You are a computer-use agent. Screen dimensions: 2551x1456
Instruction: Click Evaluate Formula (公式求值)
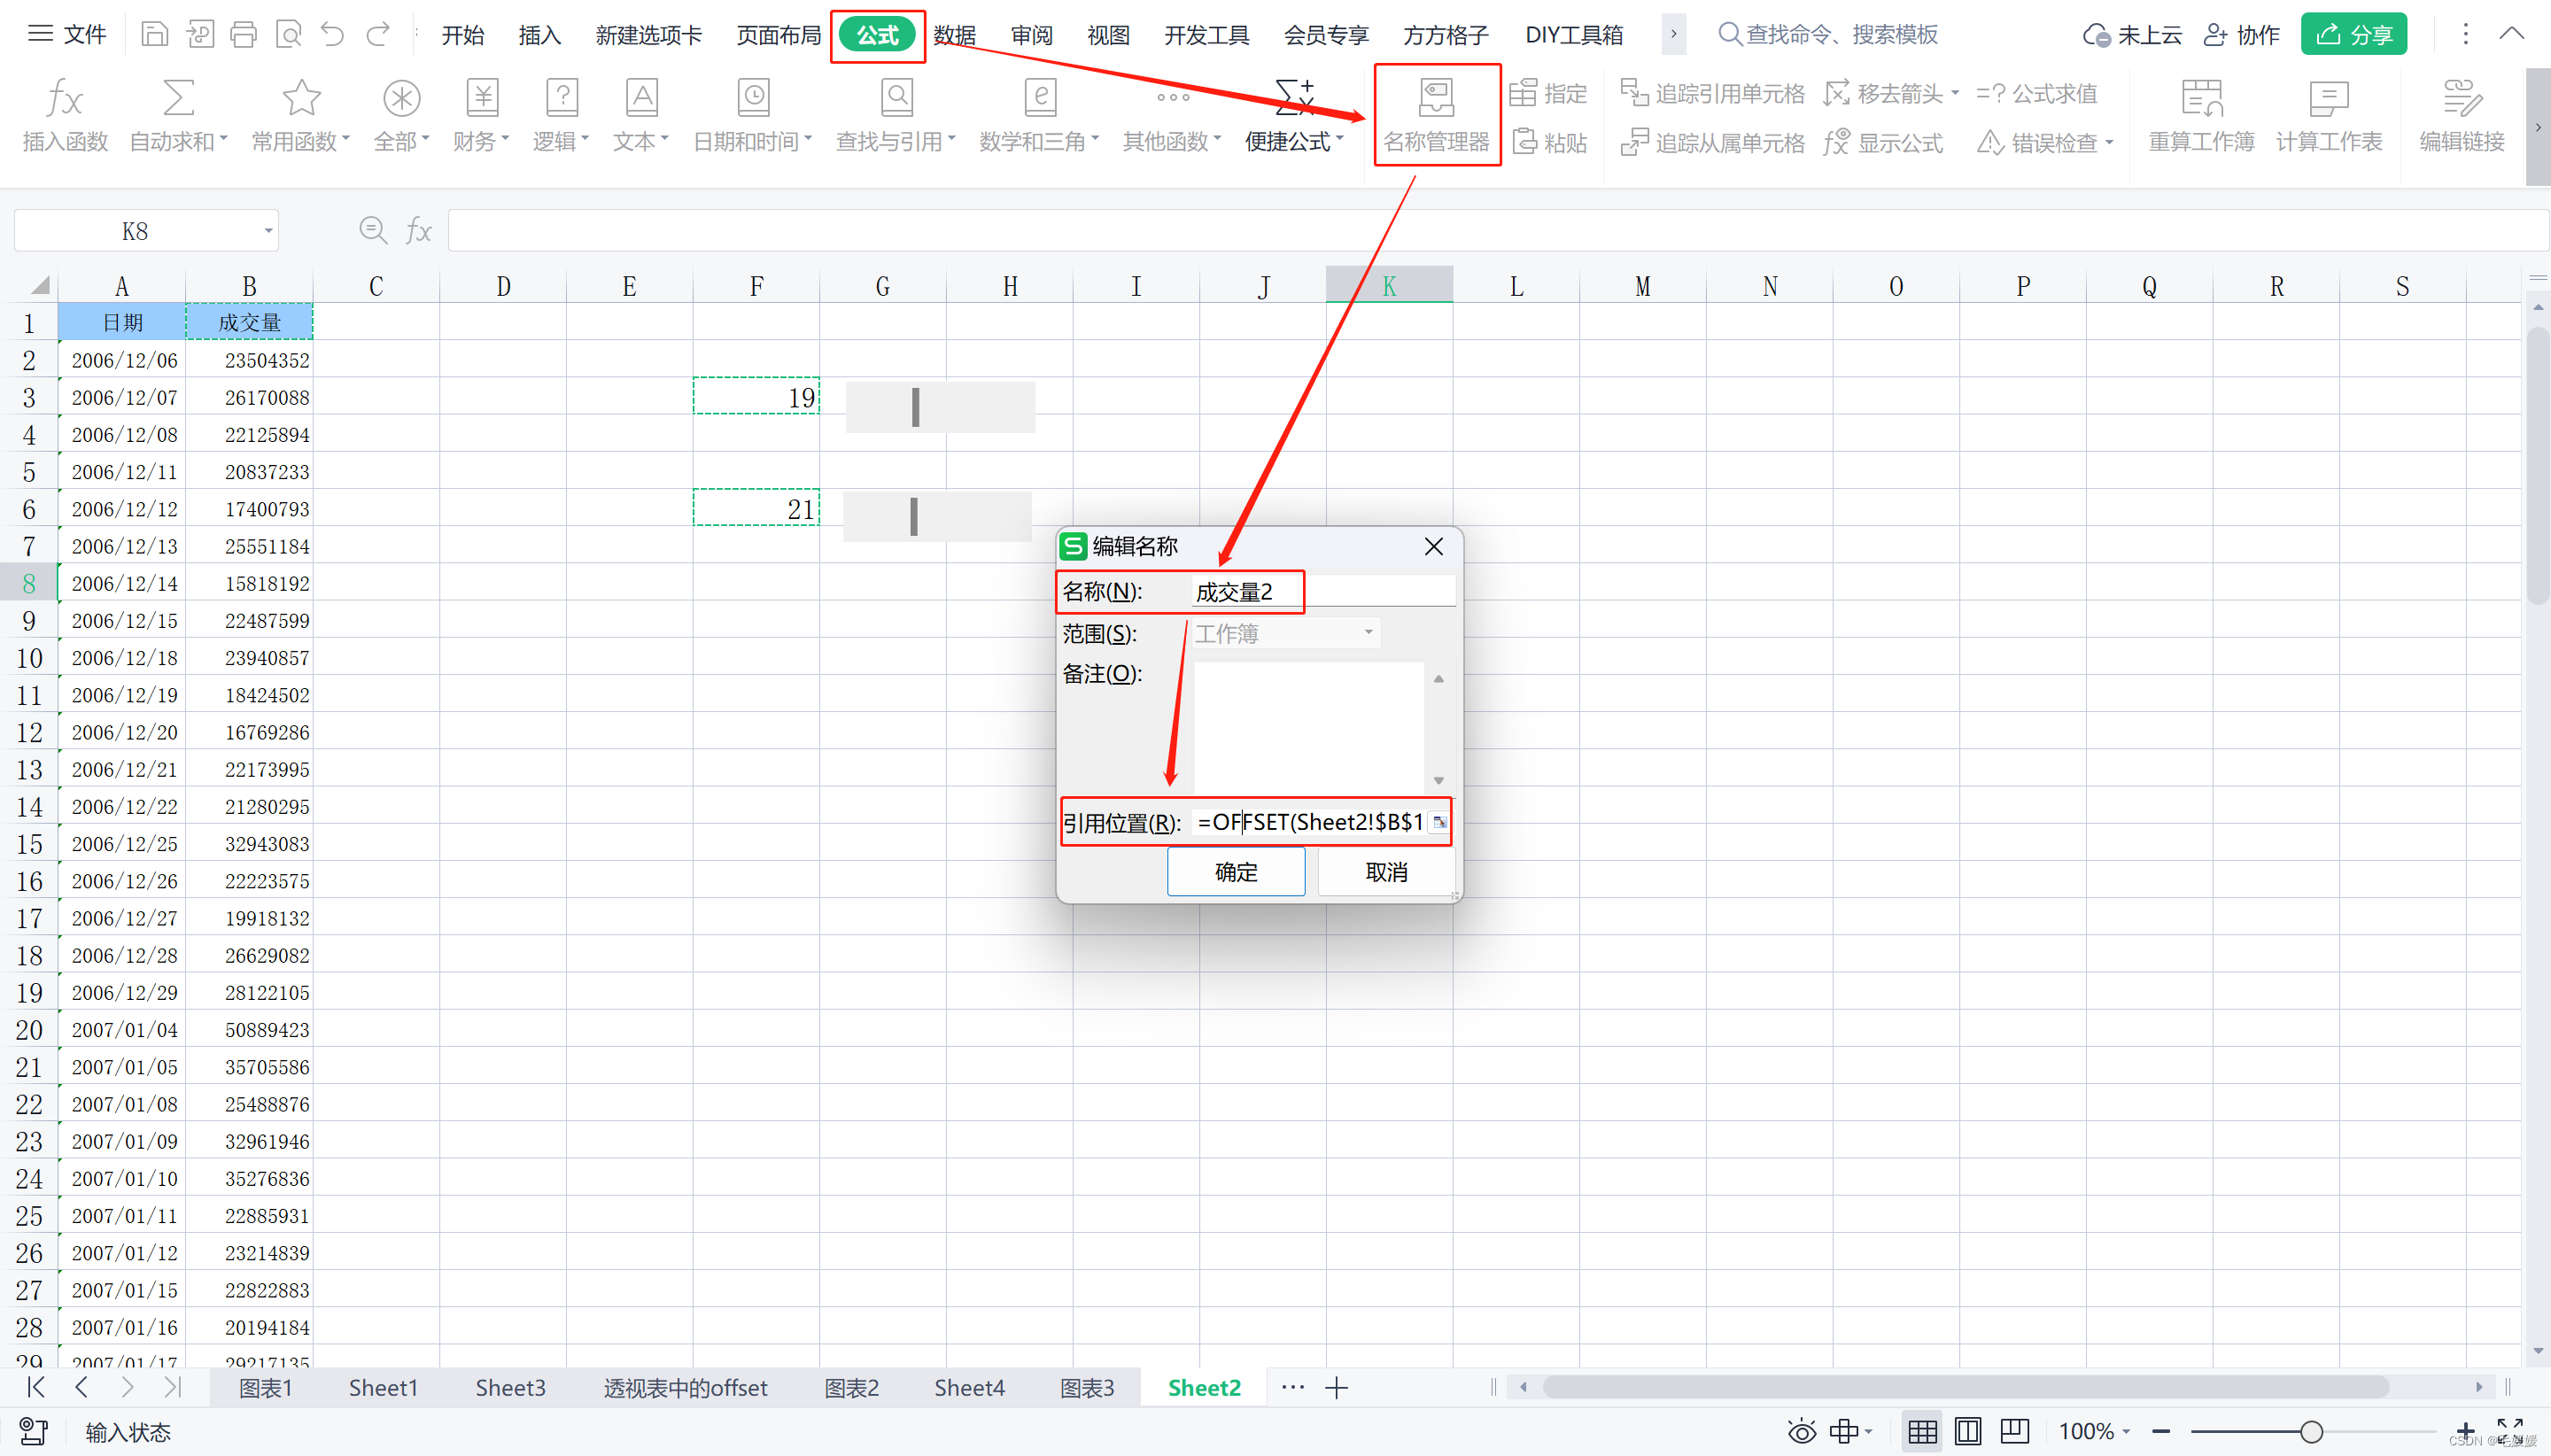[2037, 93]
